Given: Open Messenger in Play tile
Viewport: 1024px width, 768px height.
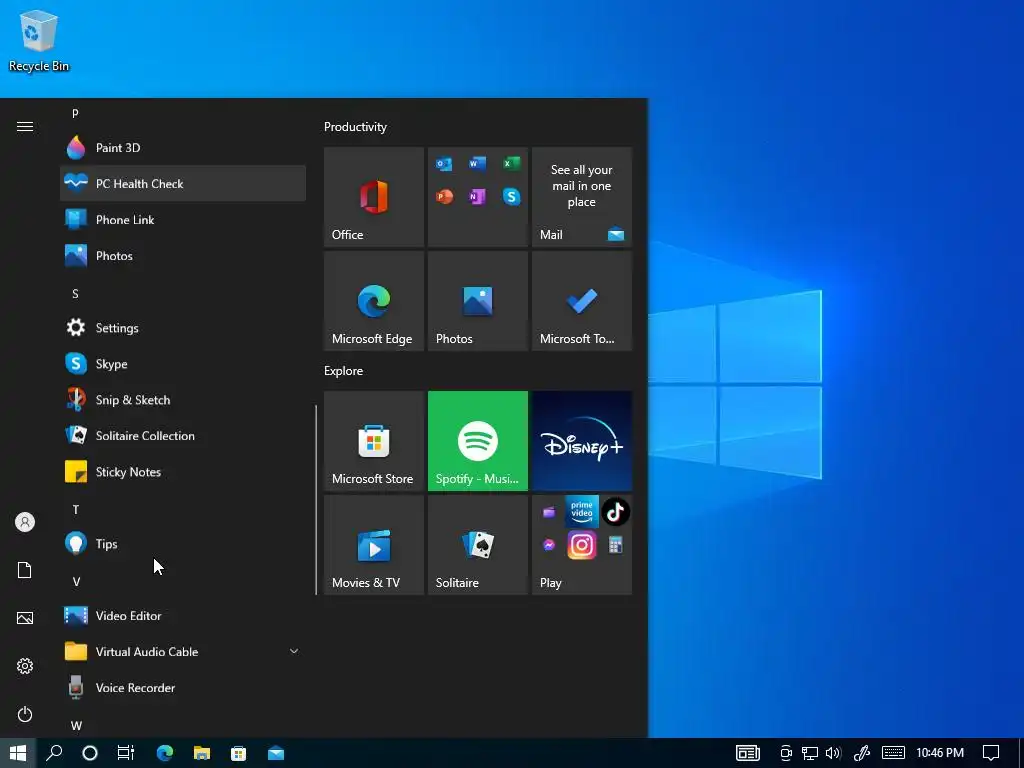Looking at the screenshot, I should [x=549, y=545].
